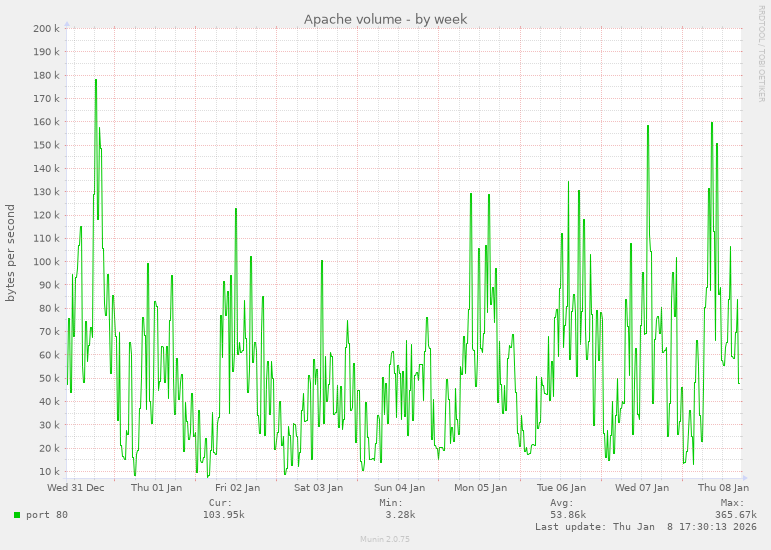
Task: Select the Max value 365.67k
Action: coord(736,515)
